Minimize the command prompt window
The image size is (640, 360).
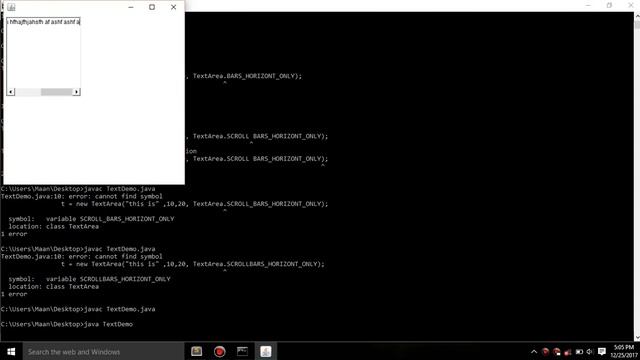coord(588,5)
